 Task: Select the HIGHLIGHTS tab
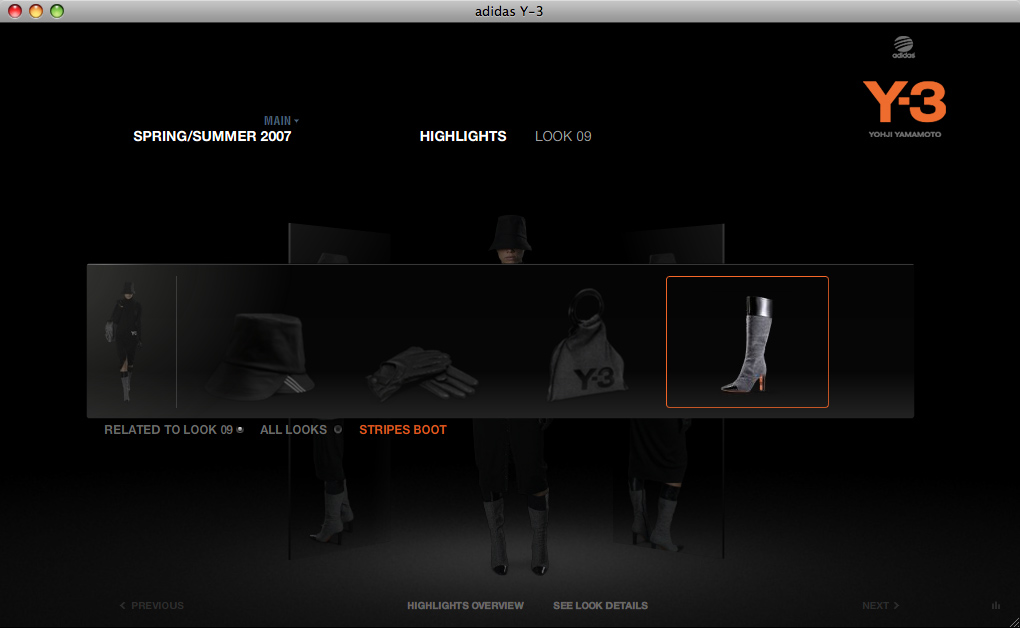(x=463, y=136)
